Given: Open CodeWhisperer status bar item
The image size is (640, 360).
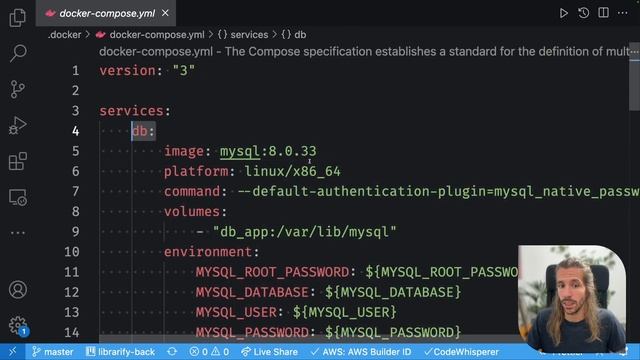Looking at the screenshot, I should pos(462,351).
